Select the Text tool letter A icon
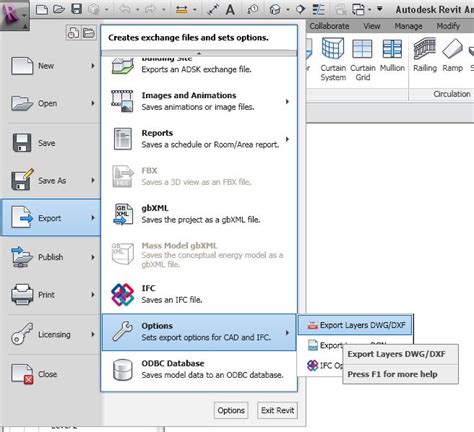This screenshot has width=474, height=432. pos(230,10)
